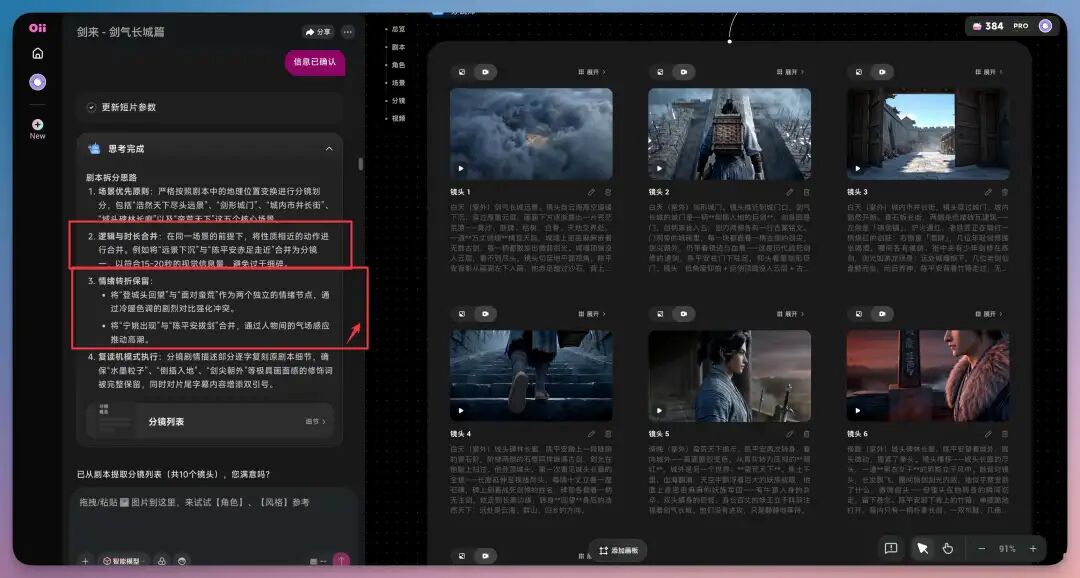Play the 镜头 4 stairs video
This screenshot has width=1080, height=578.
[461, 410]
